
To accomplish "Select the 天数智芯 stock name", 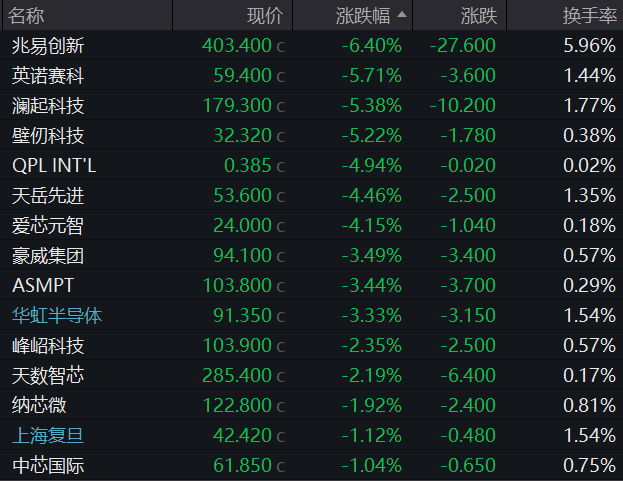I will [x=48, y=375].
